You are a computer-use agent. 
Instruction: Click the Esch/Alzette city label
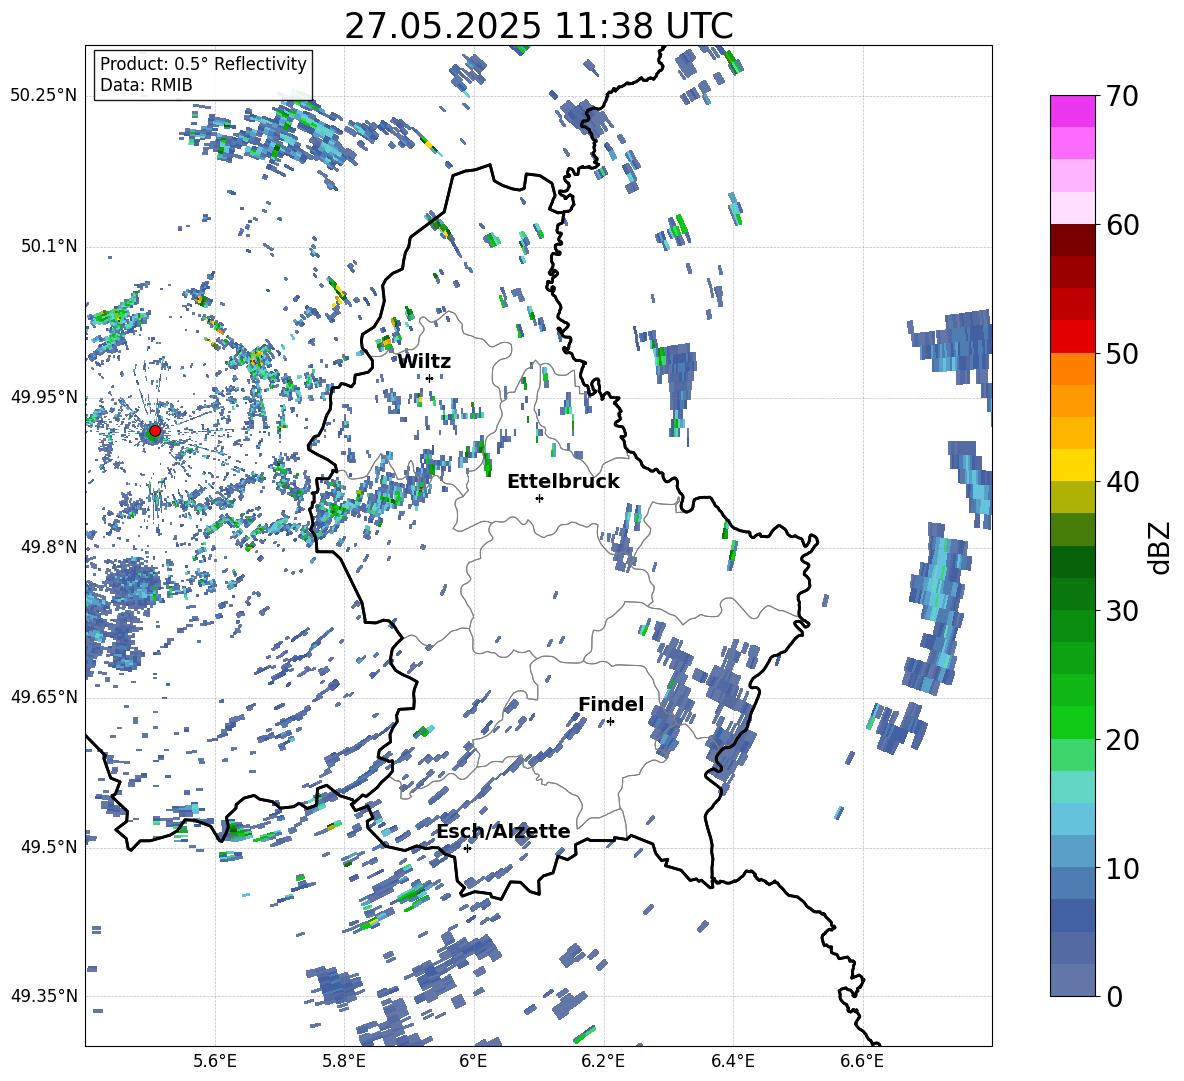[504, 832]
